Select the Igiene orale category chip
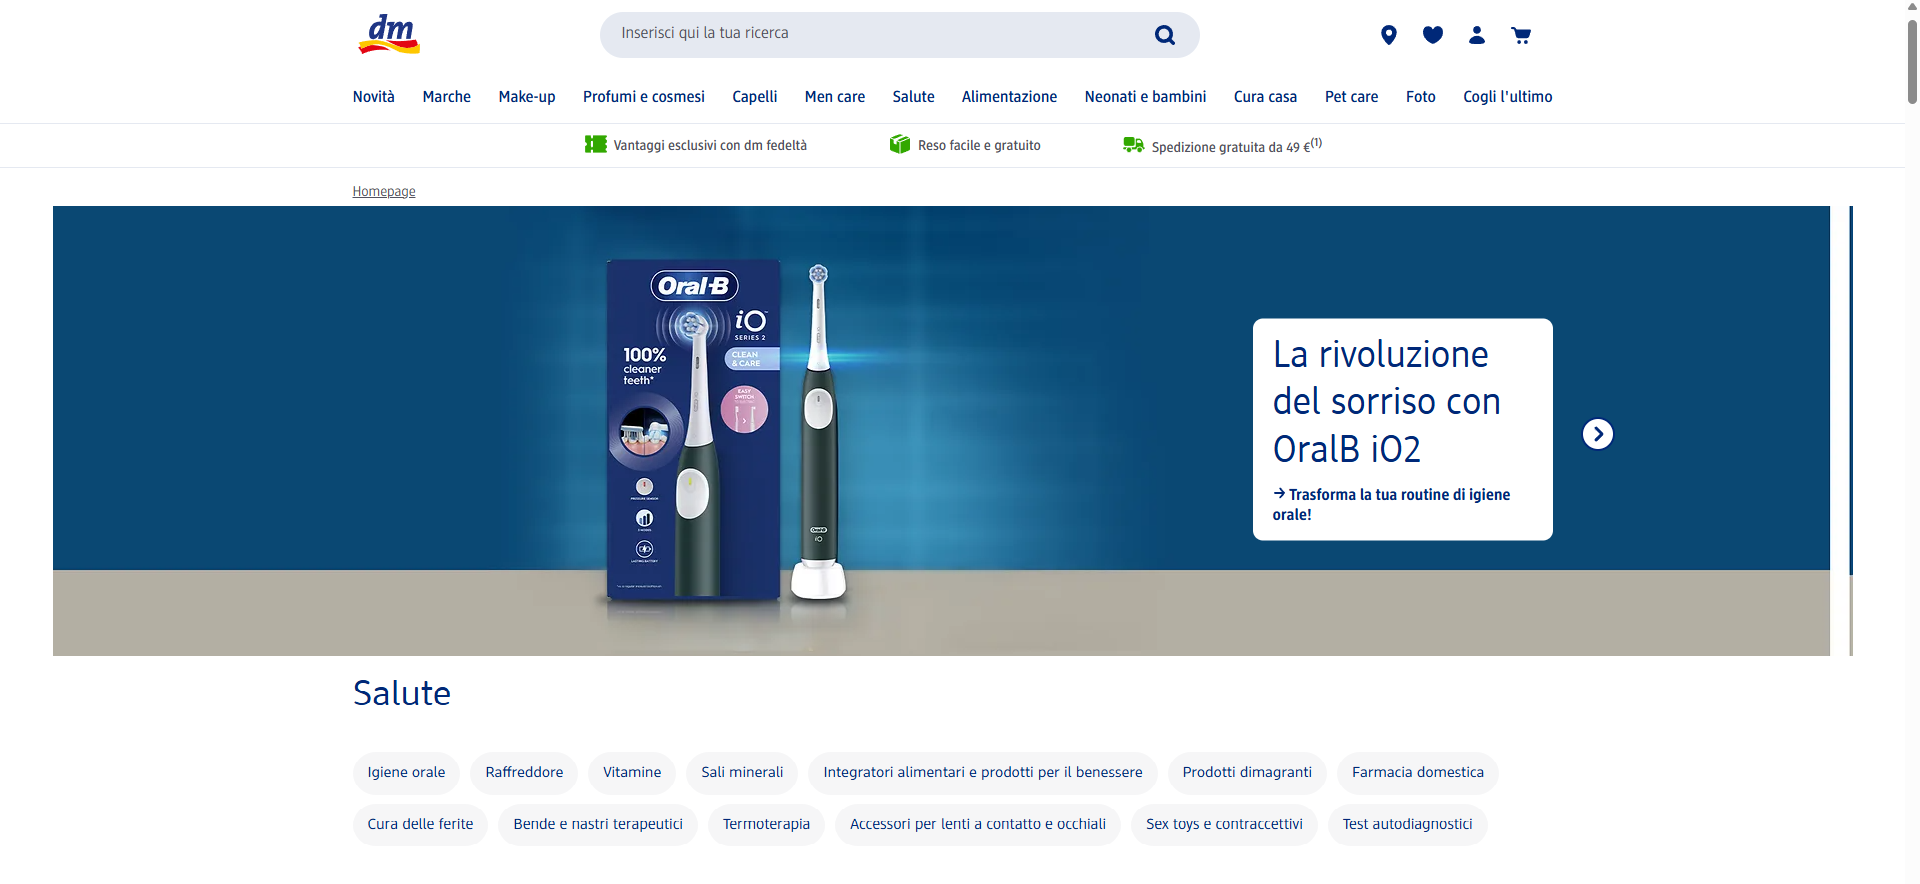The image size is (1920, 884). click(x=406, y=773)
